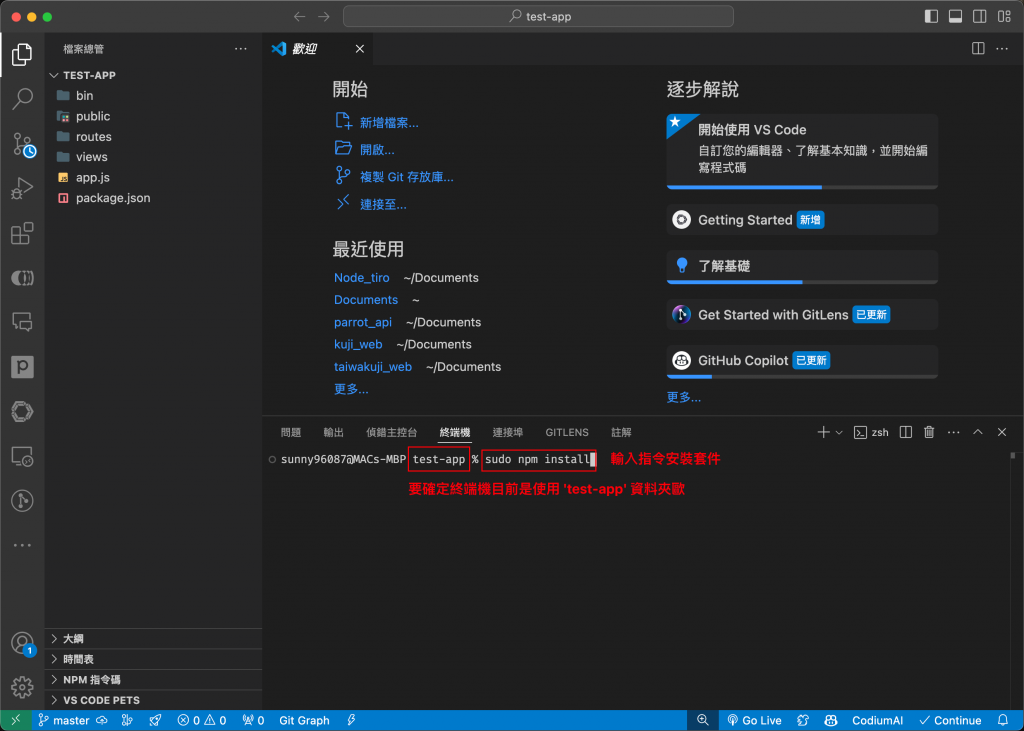Open the chat icon in the activity bar
Image resolution: width=1024 pixels, height=731 pixels.
[22, 322]
